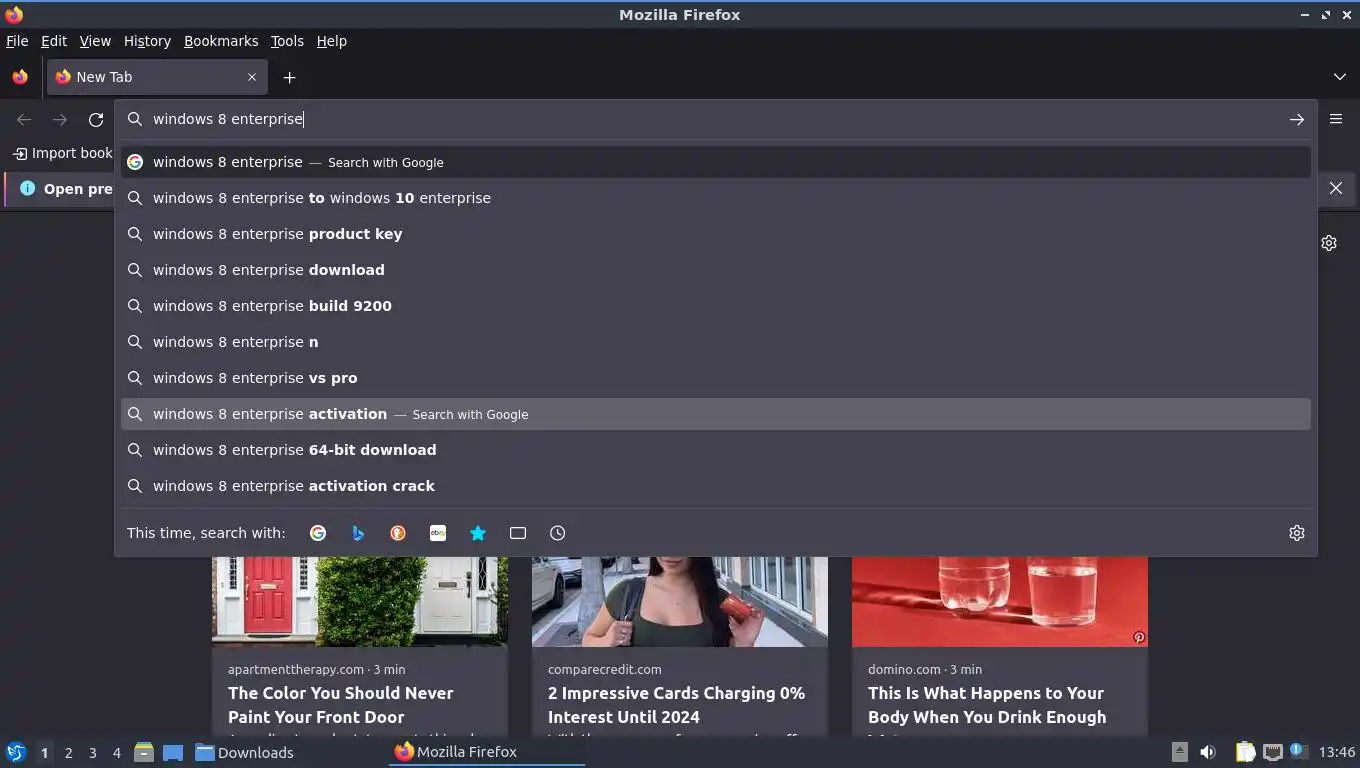The width and height of the screenshot is (1360, 768).
Task: Choose suggestion 'windows 8 enterprise 64-bit download'
Action: click(x=716, y=450)
